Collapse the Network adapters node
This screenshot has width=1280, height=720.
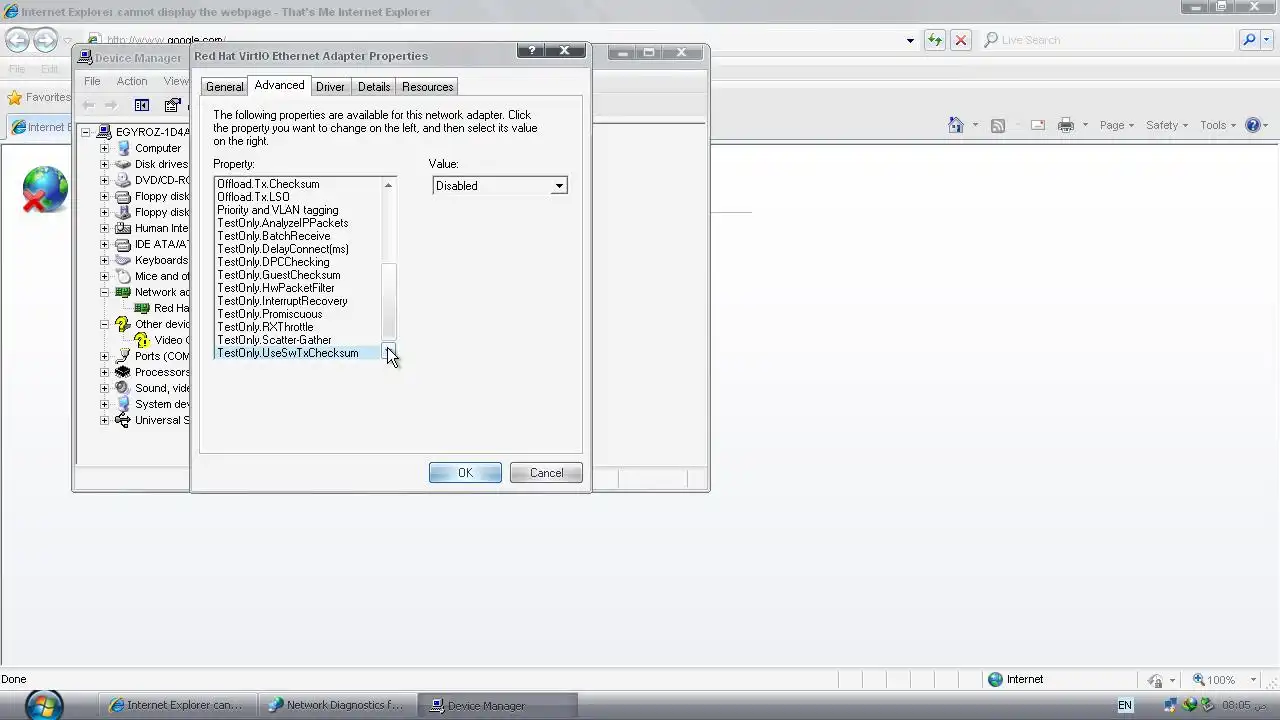[x=104, y=292]
